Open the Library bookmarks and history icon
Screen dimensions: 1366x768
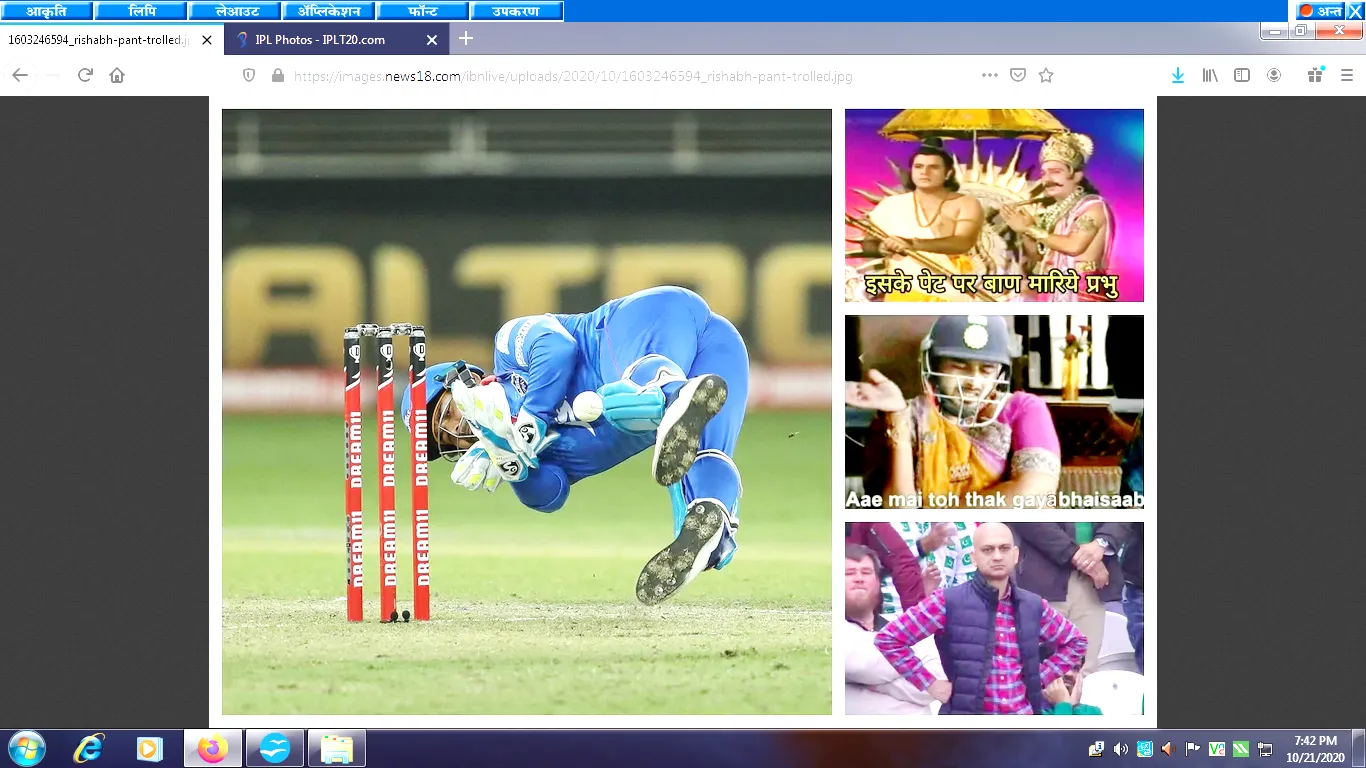coord(1210,75)
